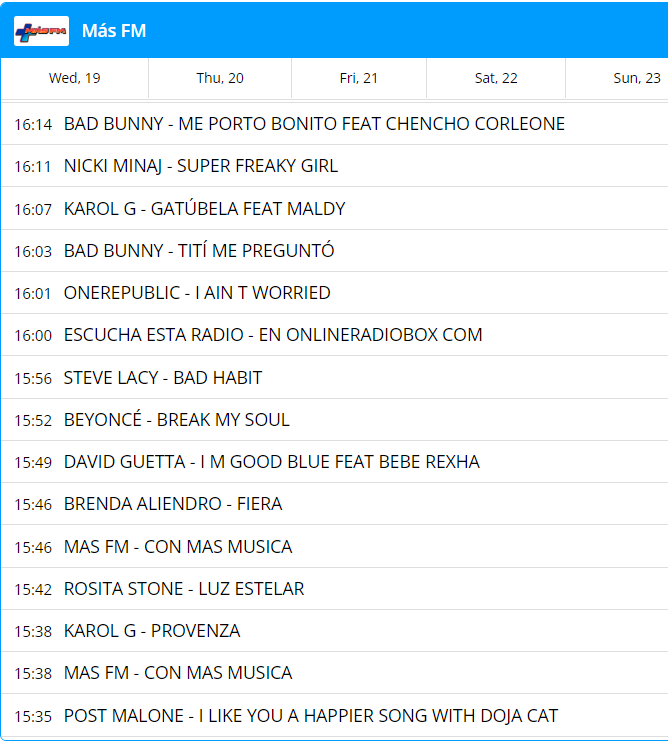Open Steve Lacy - Bad Habit track

click(163, 378)
